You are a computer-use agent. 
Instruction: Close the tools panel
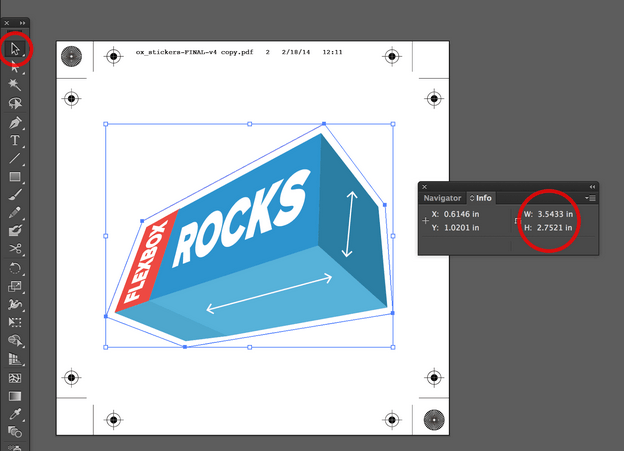[7, 23]
